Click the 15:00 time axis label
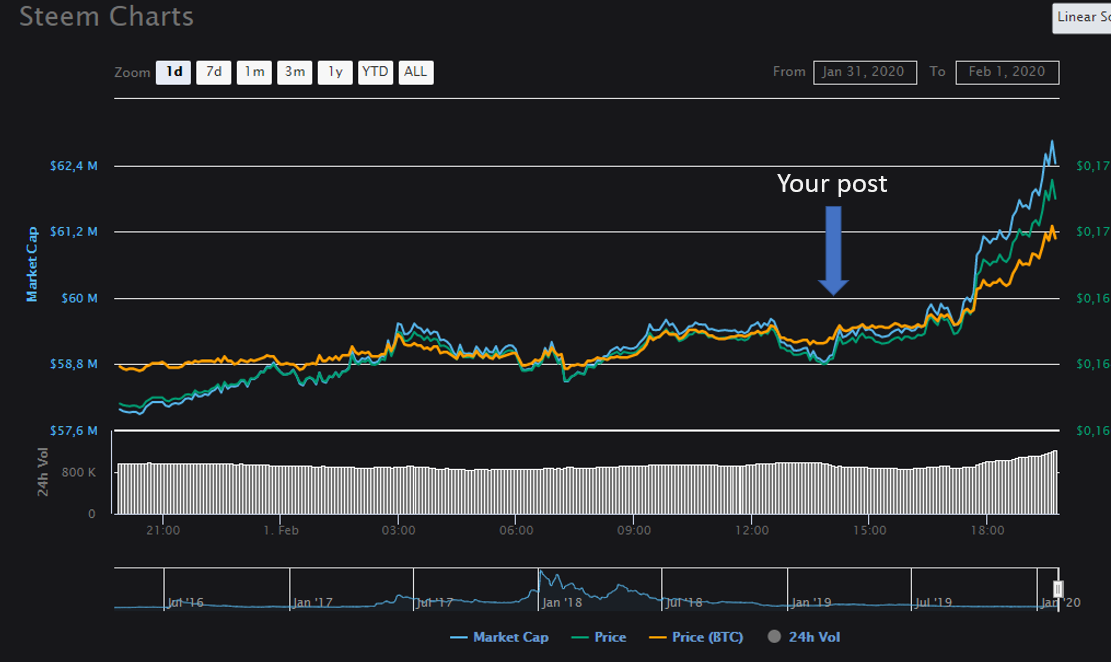Screen dimensions: 1112x662 click(869, 530)
